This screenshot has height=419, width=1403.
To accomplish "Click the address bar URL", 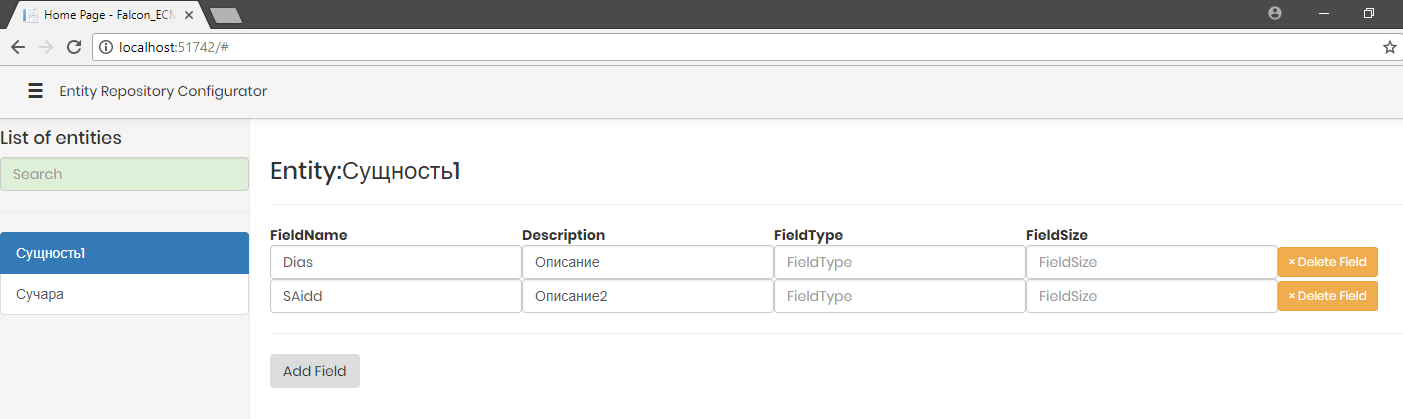I will [x=175, y=47].
